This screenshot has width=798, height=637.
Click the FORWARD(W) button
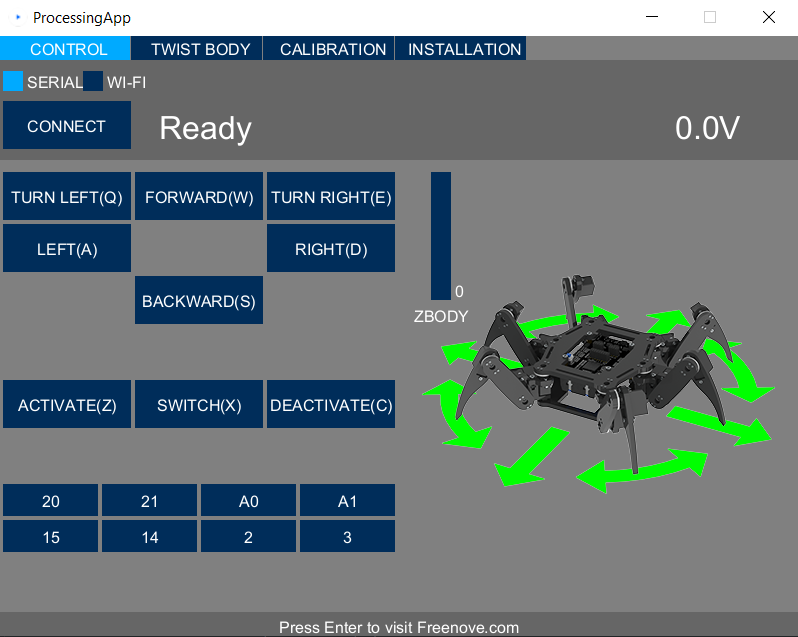click(x=199, y=196)
